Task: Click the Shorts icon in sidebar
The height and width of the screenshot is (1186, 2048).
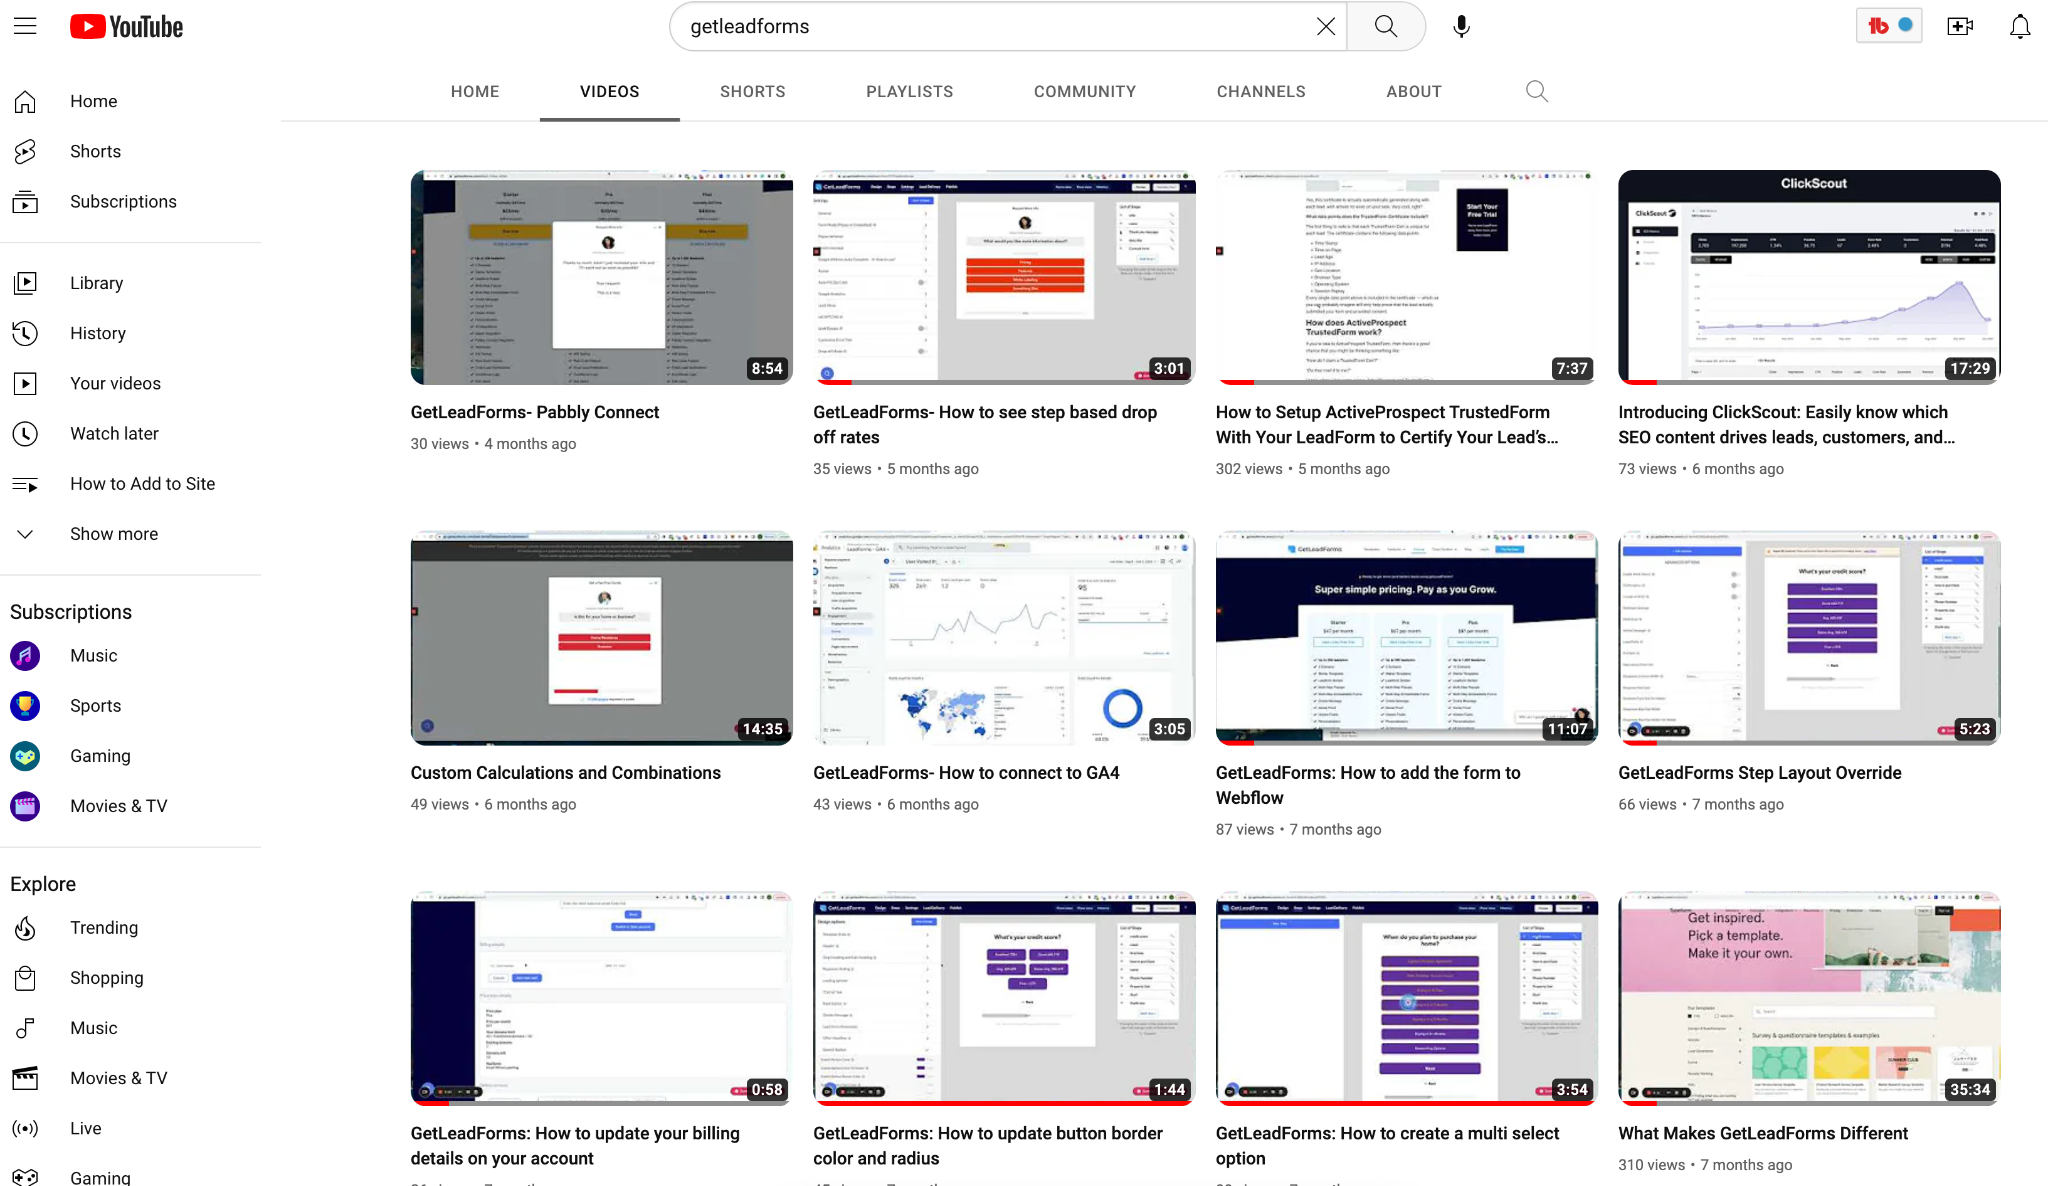Action: (x=28, y=151)
